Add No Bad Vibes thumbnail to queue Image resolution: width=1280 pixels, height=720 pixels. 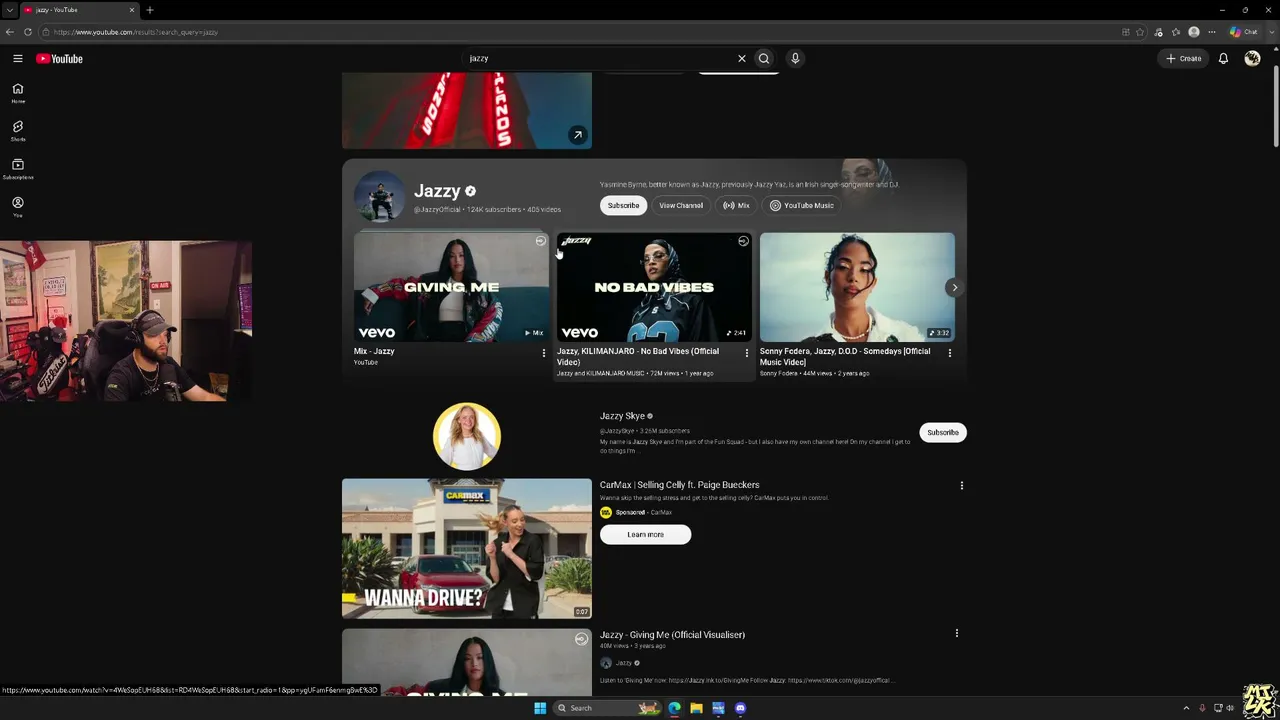743,241
